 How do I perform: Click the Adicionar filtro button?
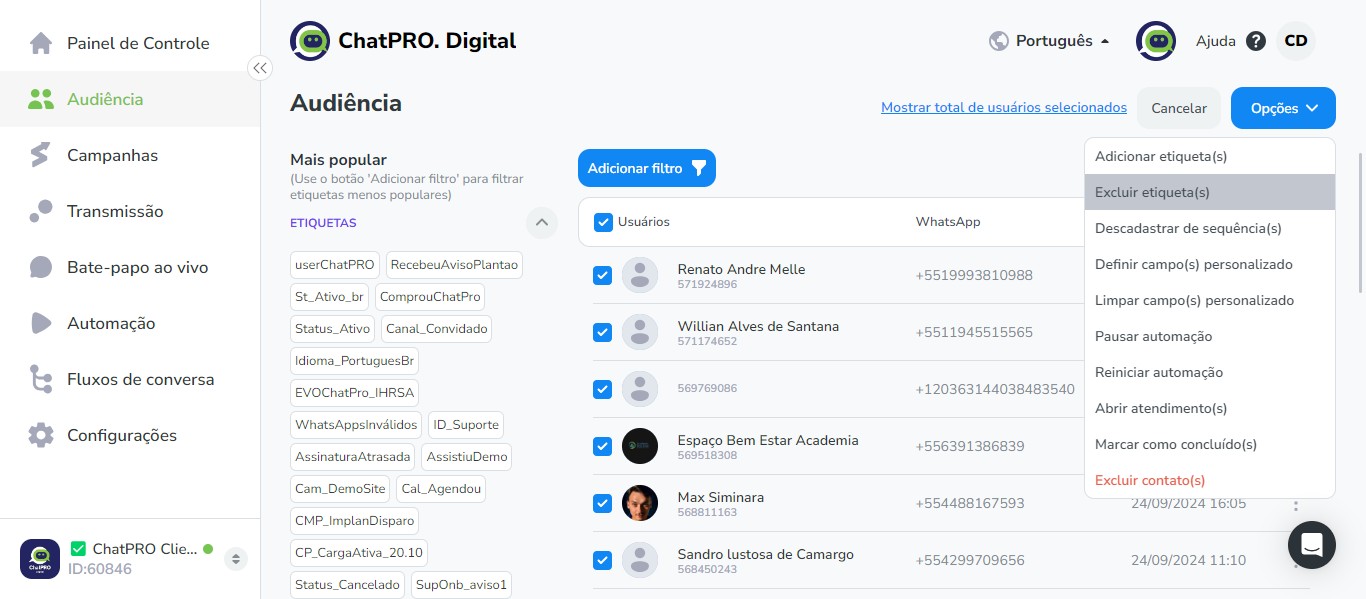pos(647,168)
